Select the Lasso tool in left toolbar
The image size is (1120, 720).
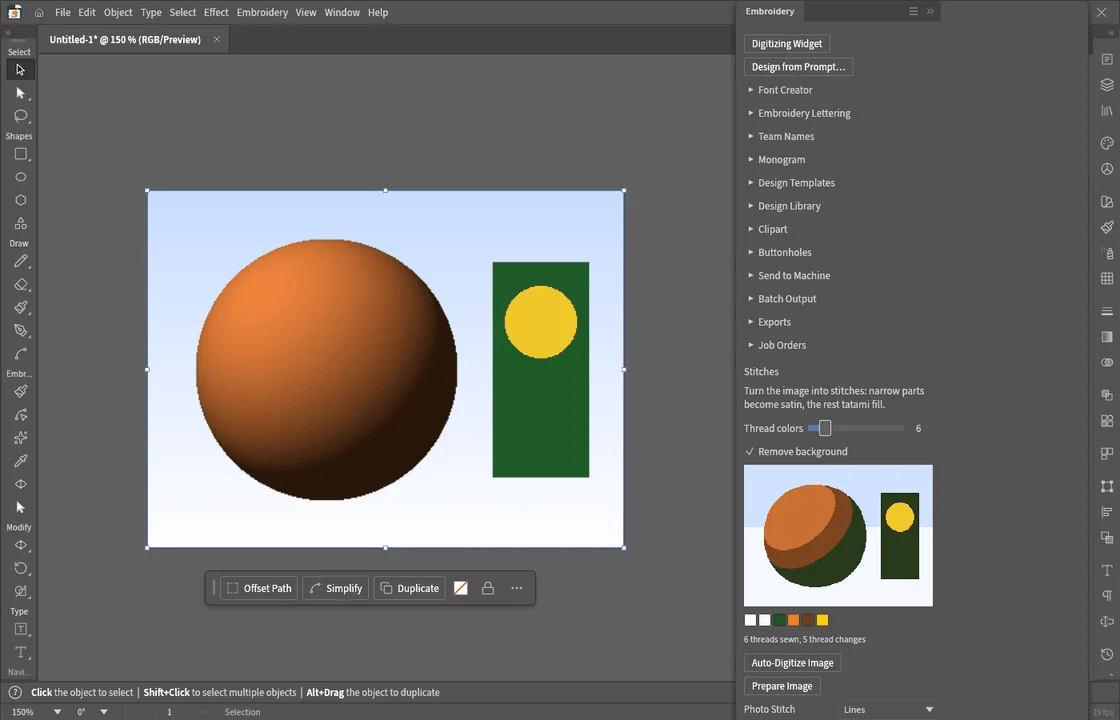click(21, 116)
